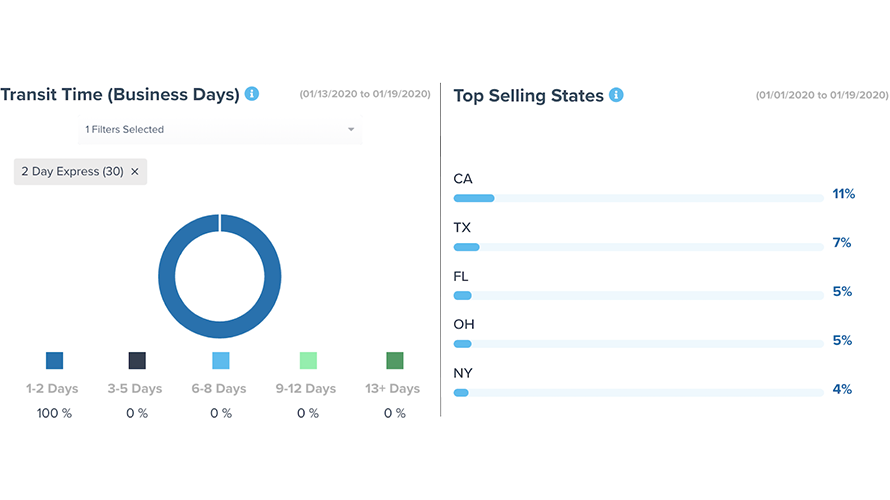Click the 11% value for CA
Image resolution: width=890 pixels, height=500 pixels.
[x=843, y=194]
